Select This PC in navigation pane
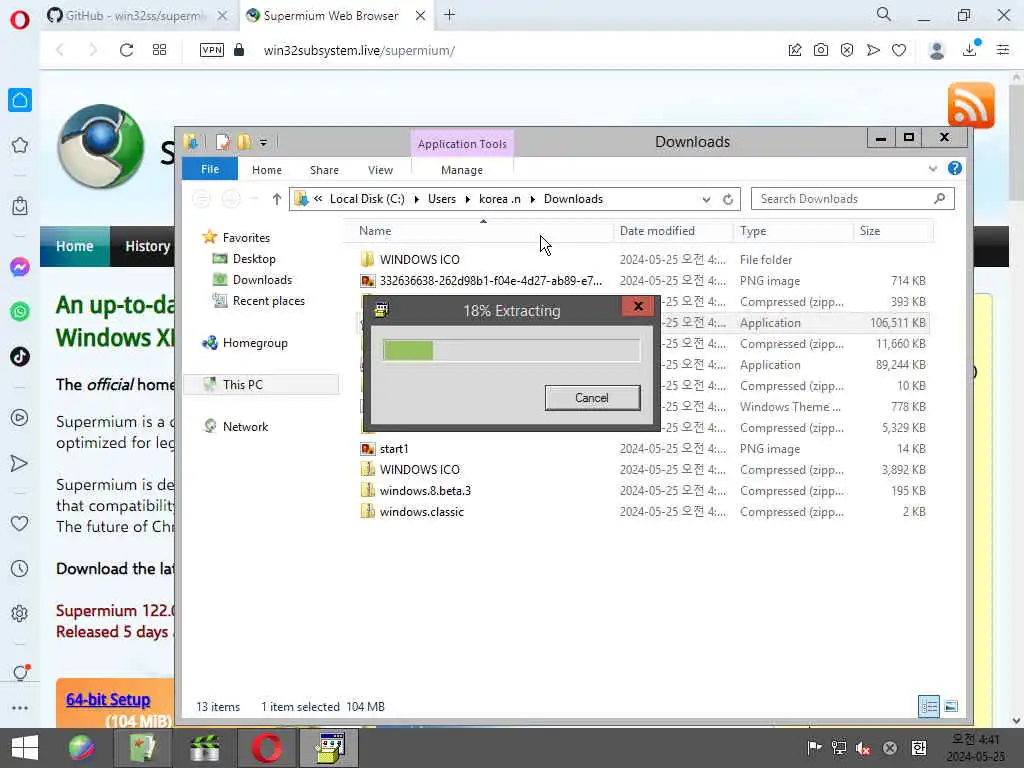 261,385
